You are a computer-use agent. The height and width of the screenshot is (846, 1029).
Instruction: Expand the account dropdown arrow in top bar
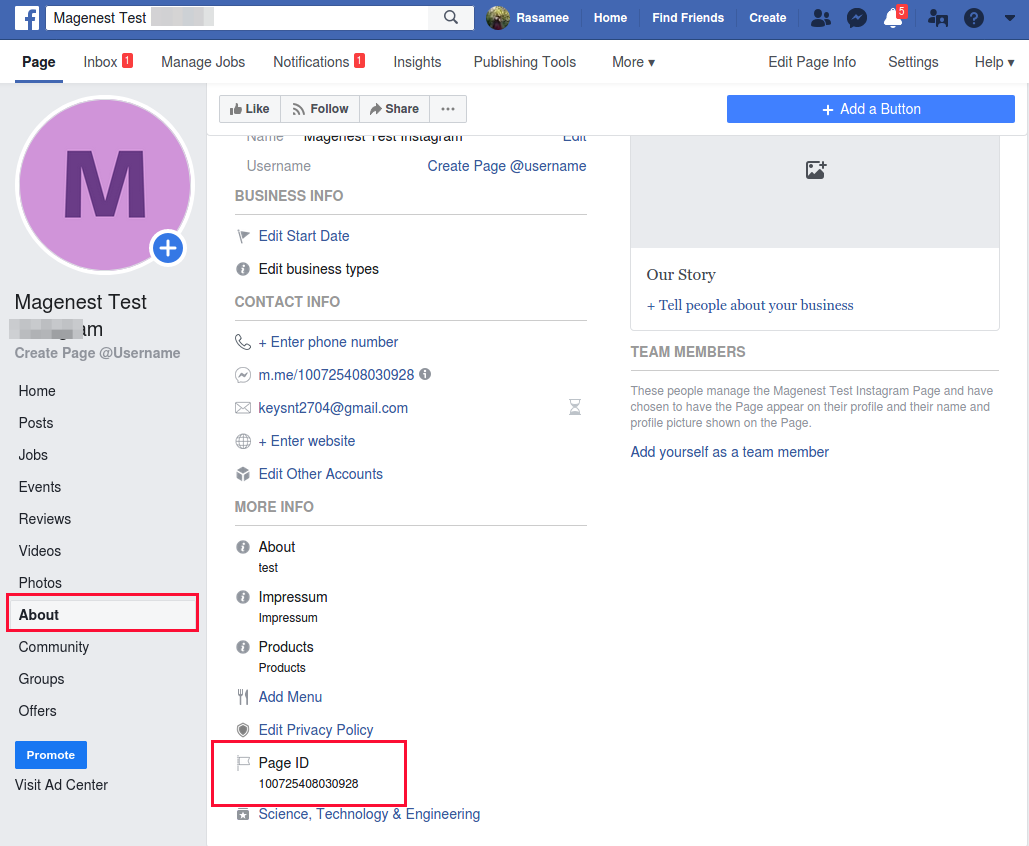1009,18
